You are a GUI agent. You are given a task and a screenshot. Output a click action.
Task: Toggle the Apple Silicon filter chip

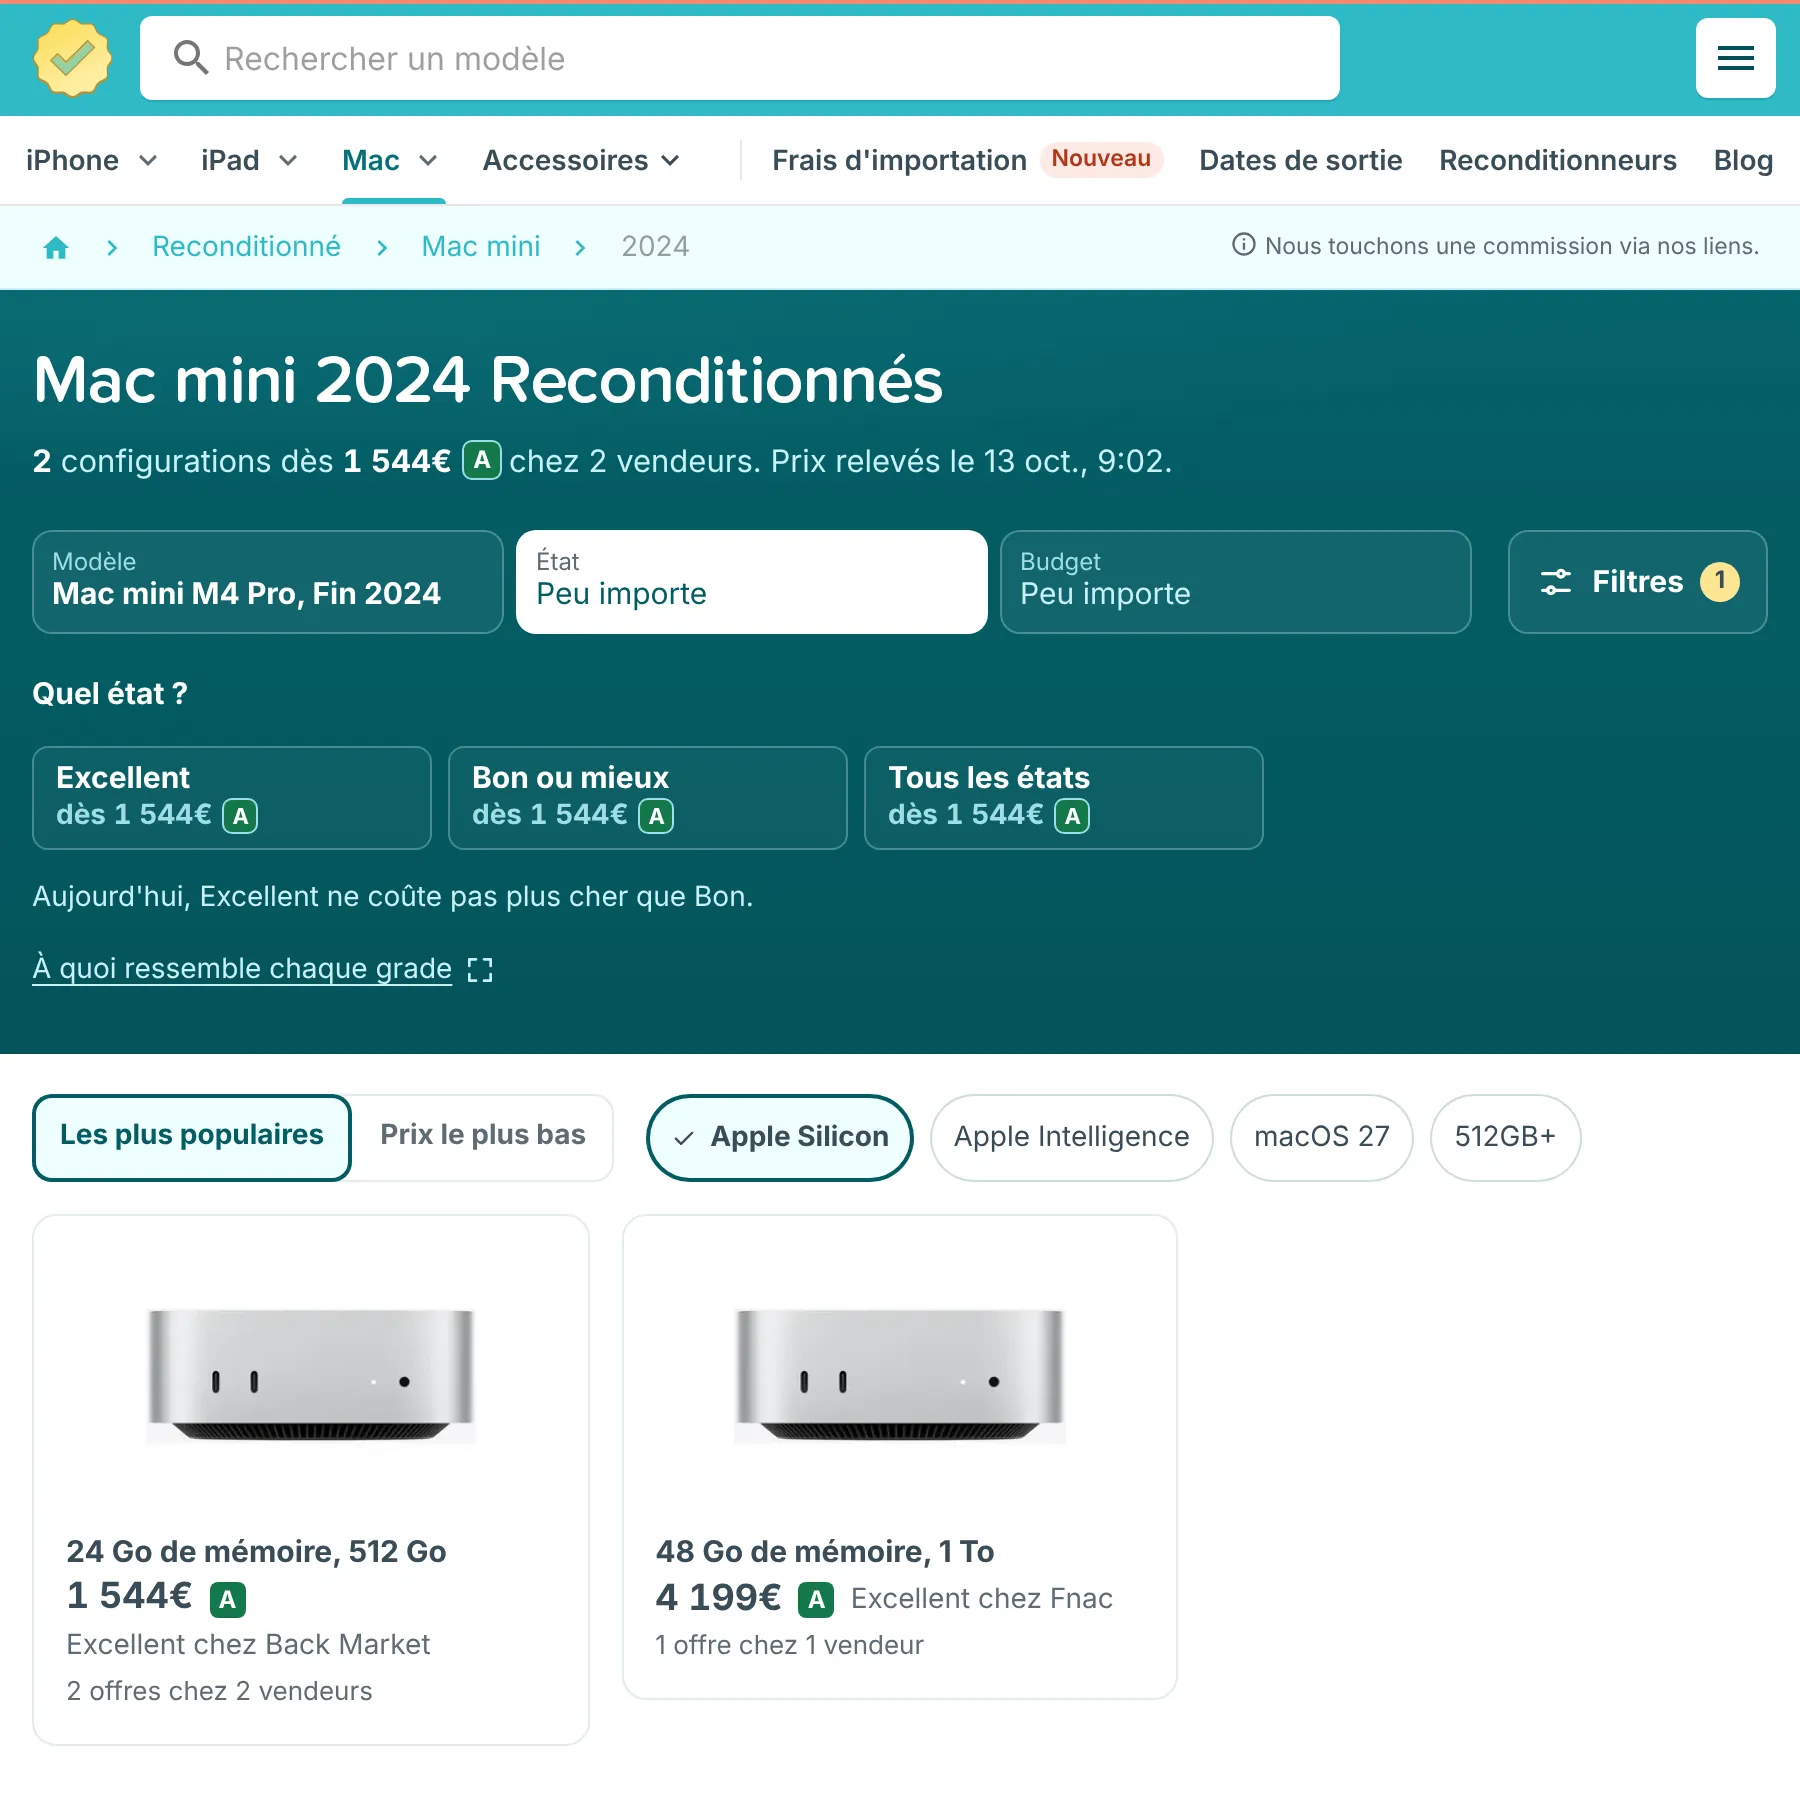point(780,1137)
